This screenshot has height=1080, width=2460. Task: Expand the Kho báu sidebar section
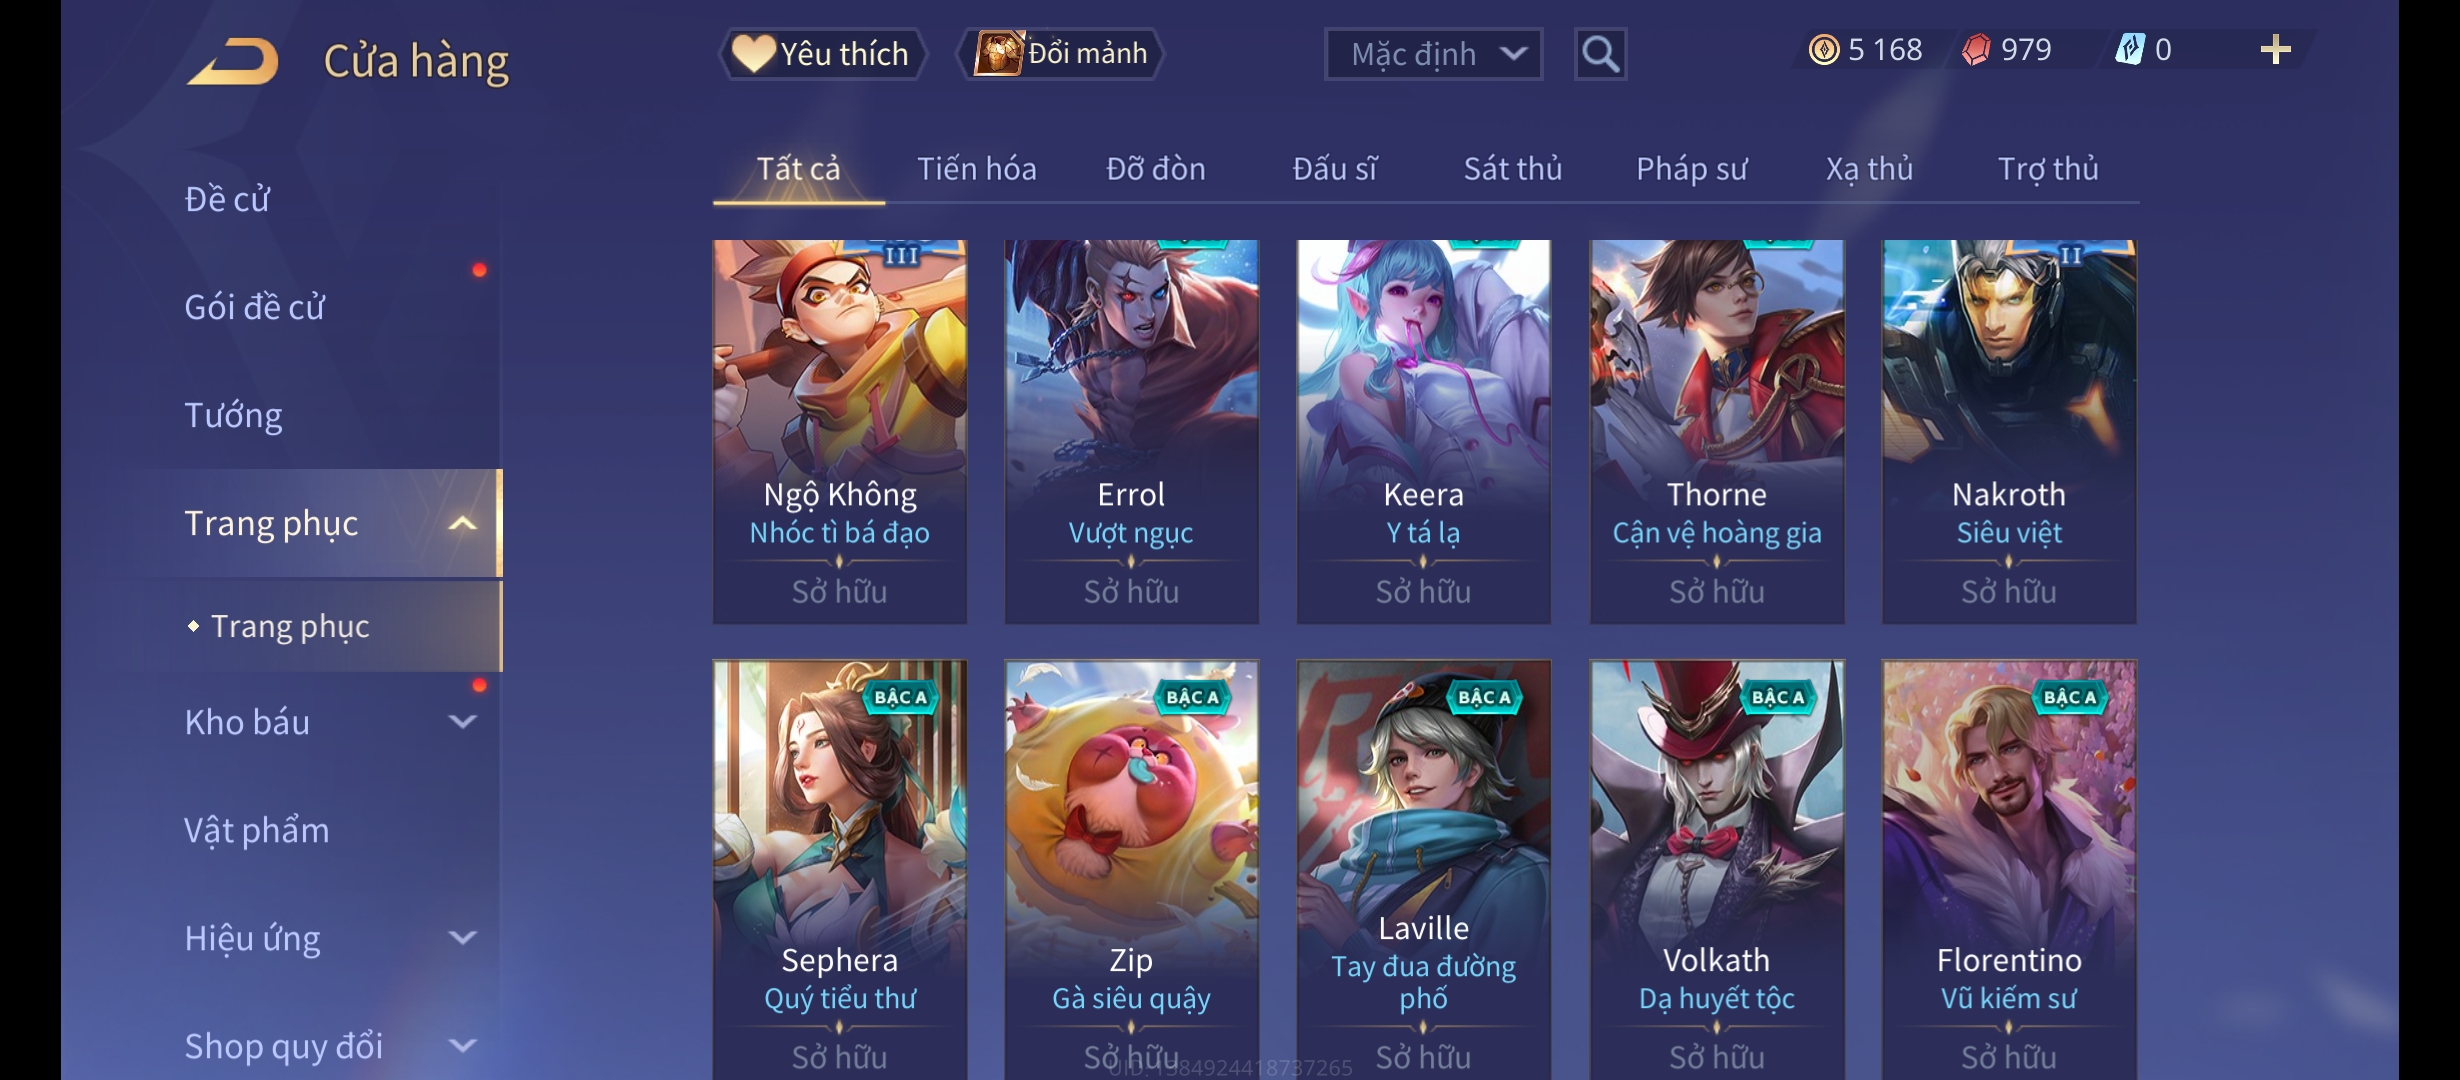pos(462,721)
